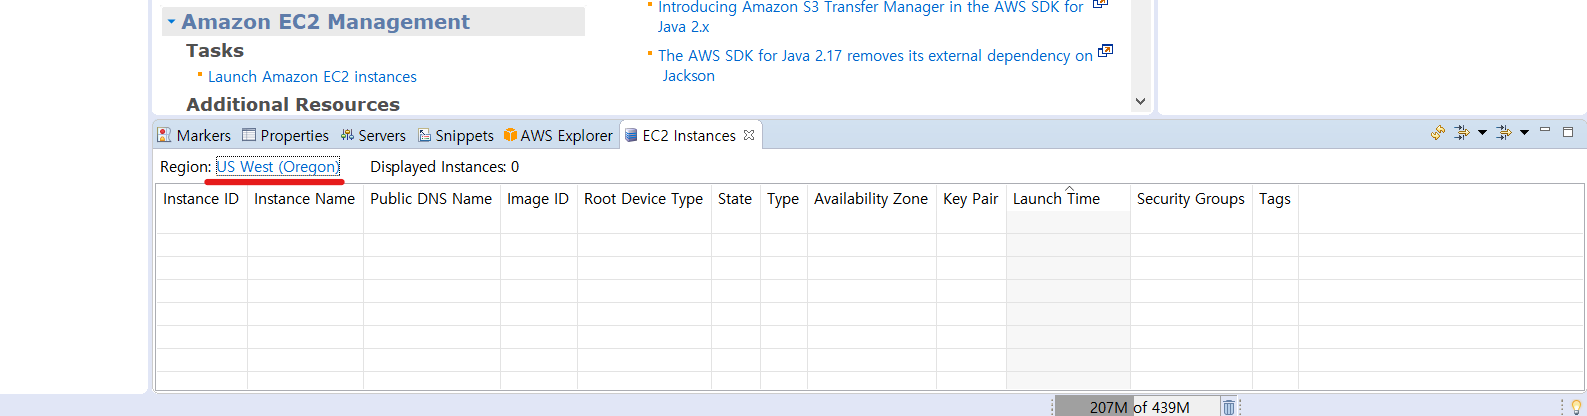Show the Markers tab
1587x416 pixels.
[194, 135]
